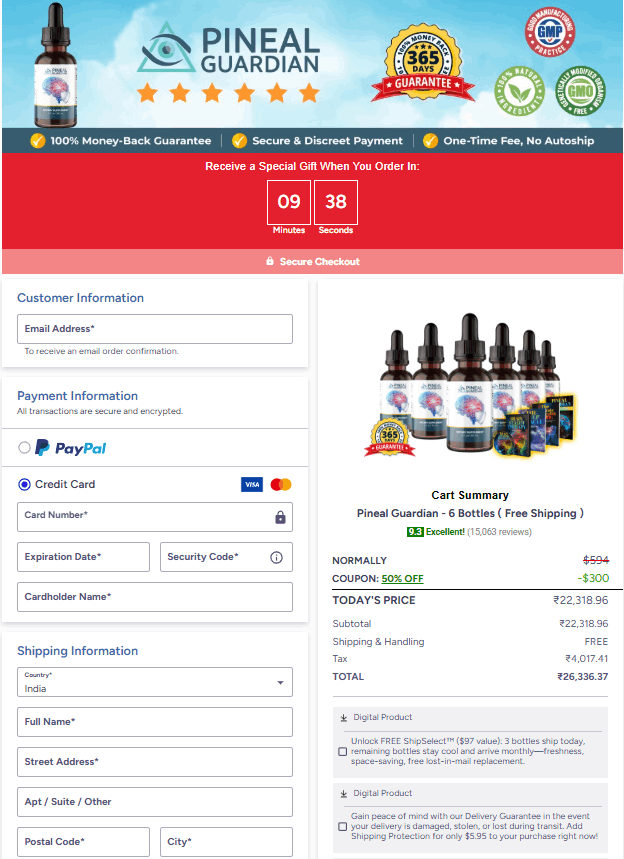Select the PayPal payment radio button
Image resolution: width=624 pixels, height=859 pixels.
point(24,448)
